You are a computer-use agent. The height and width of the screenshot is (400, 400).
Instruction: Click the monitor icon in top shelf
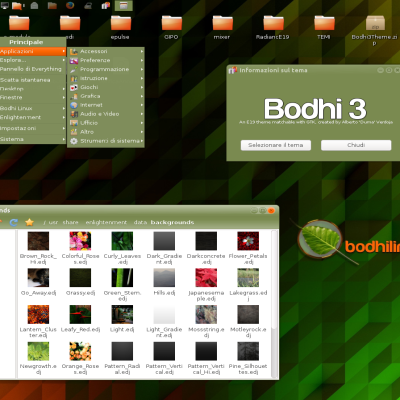pos(4,5)
